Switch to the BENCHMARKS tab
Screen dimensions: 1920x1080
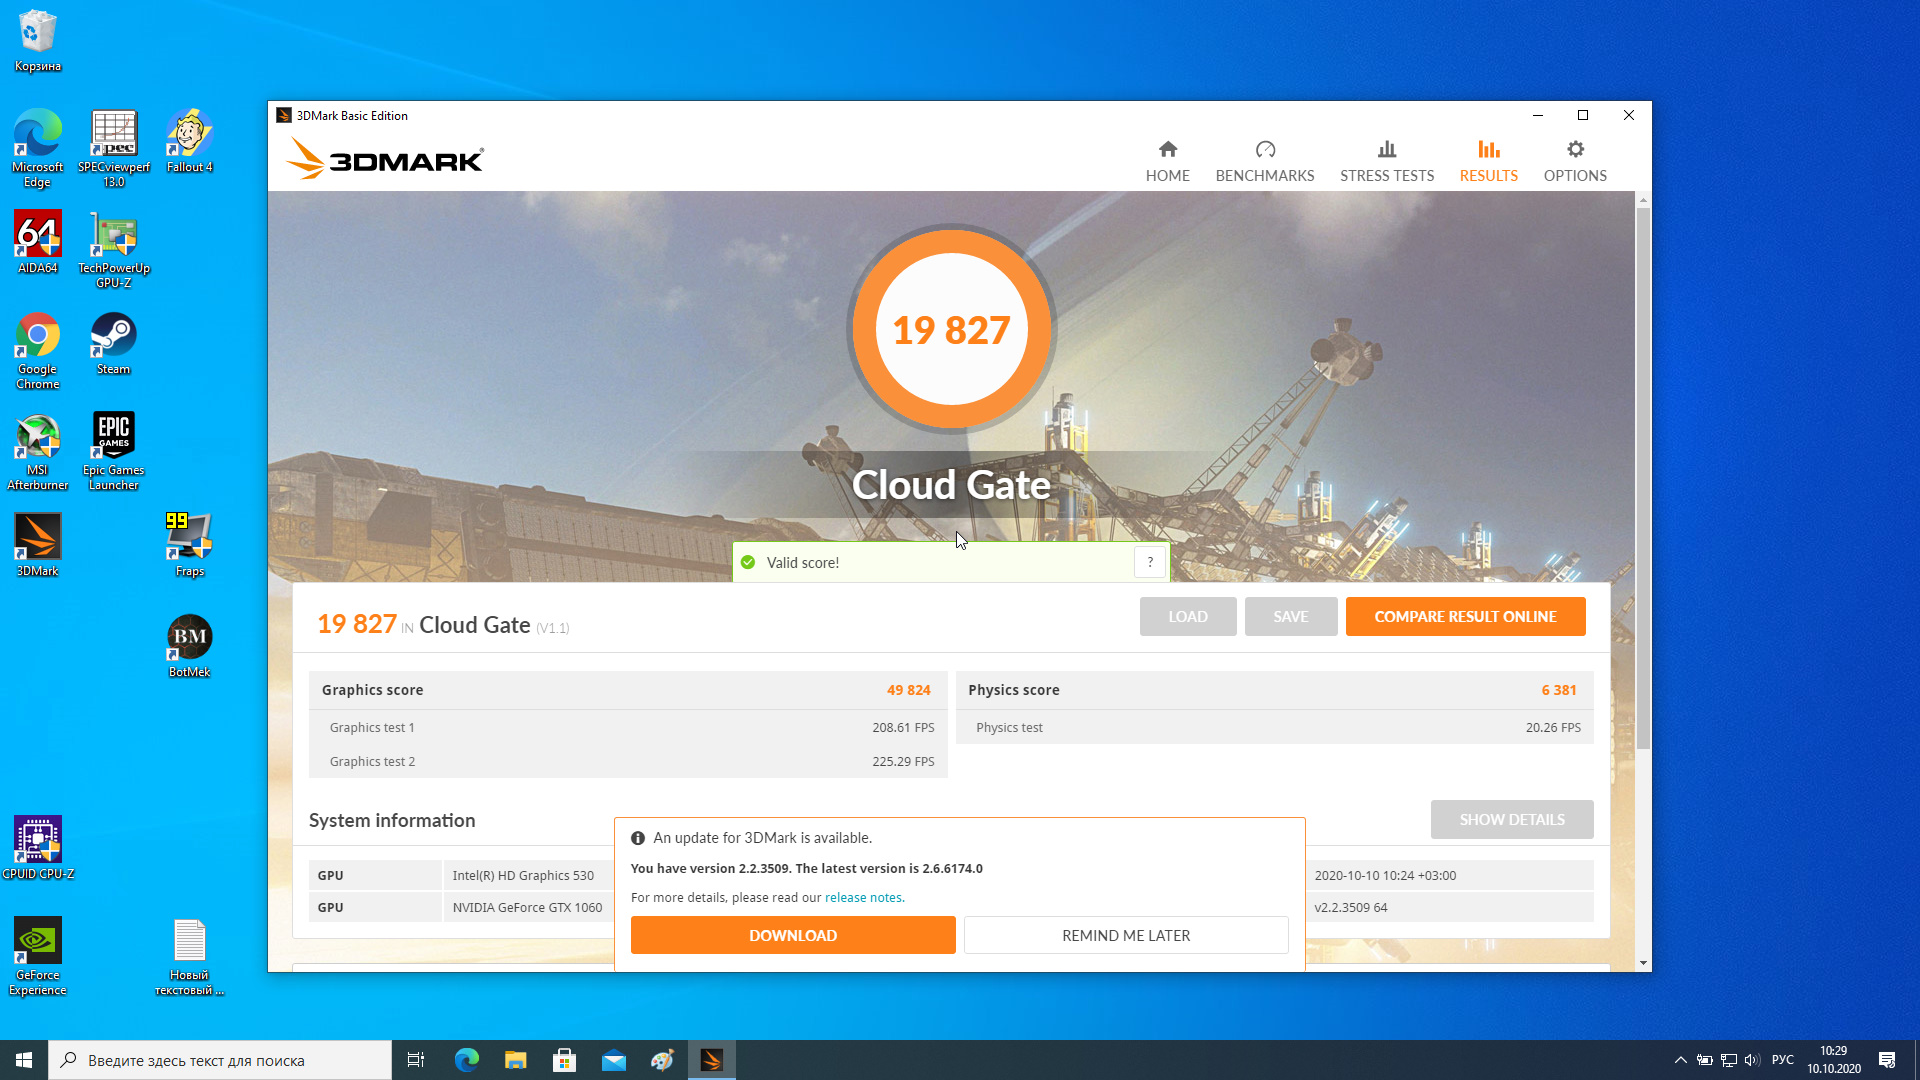1265,161
